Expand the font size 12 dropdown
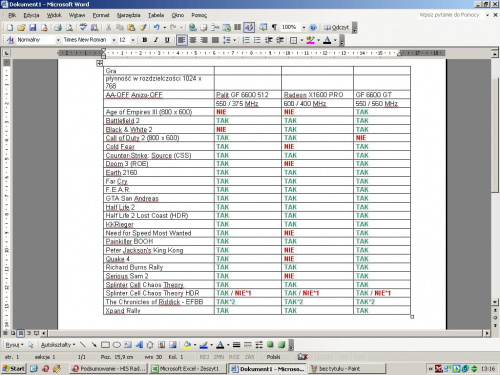The image size is (500, 375). tap(133, 40)
